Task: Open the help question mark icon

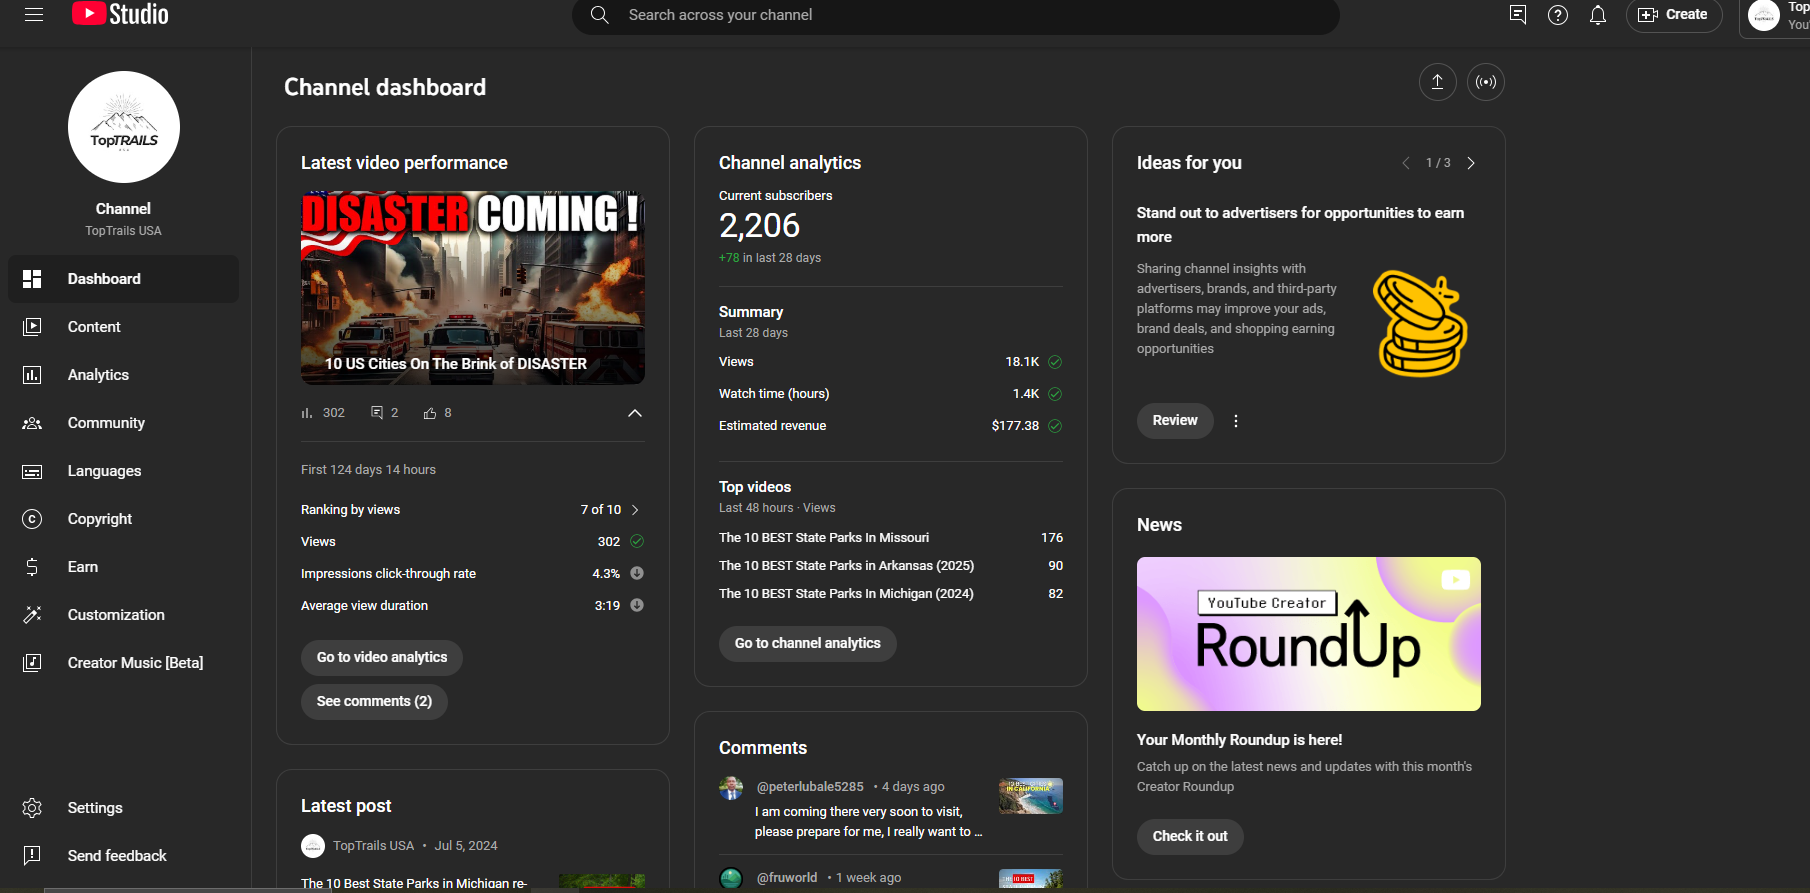Action: (x=1558, y=15)
